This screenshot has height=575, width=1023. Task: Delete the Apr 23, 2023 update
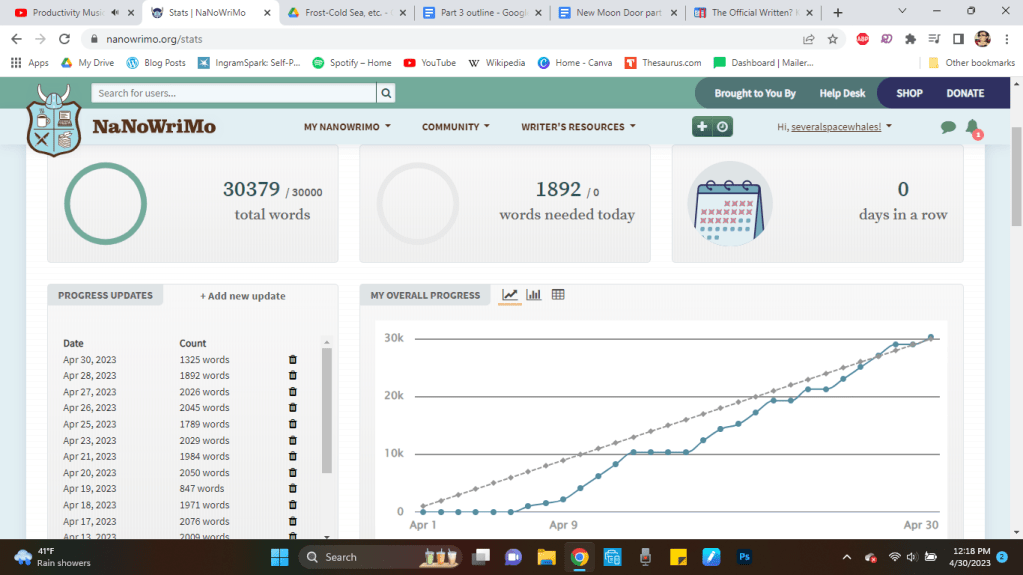(293, 441)
